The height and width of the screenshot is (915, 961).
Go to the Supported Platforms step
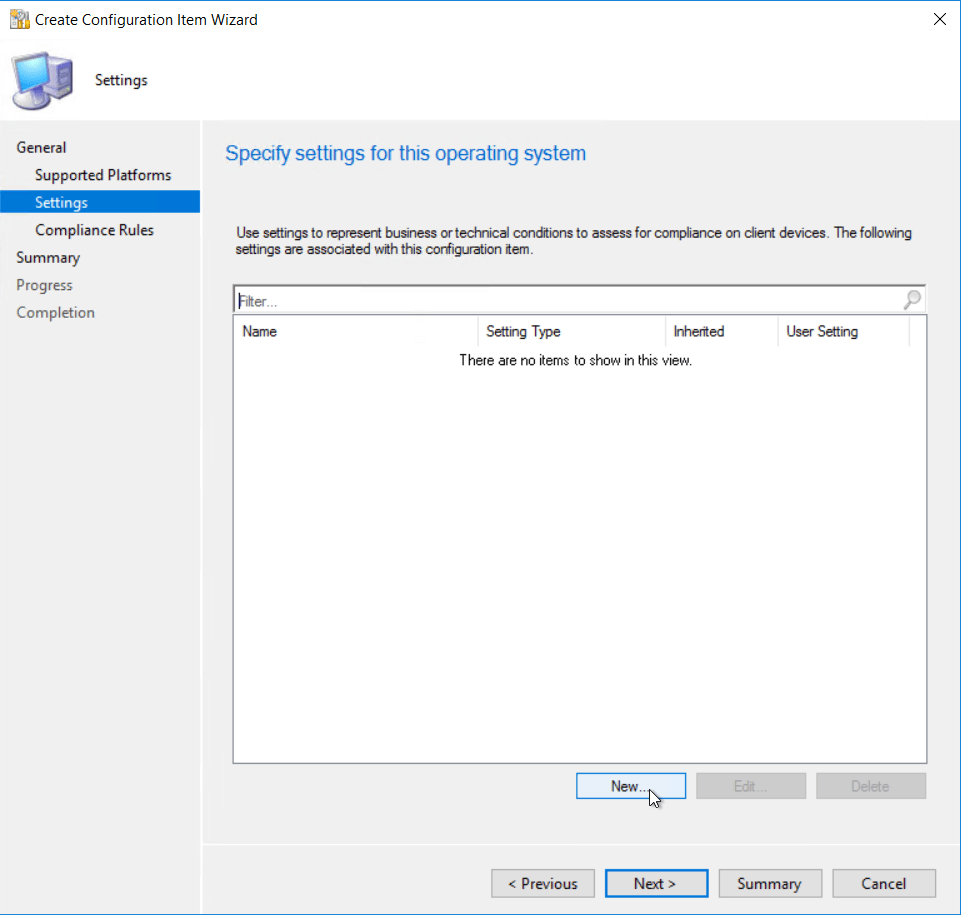(103, 175)
